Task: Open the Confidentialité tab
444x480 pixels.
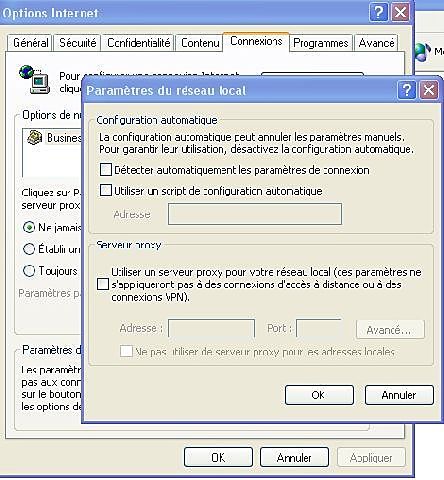Action: [x=138, y=43]
